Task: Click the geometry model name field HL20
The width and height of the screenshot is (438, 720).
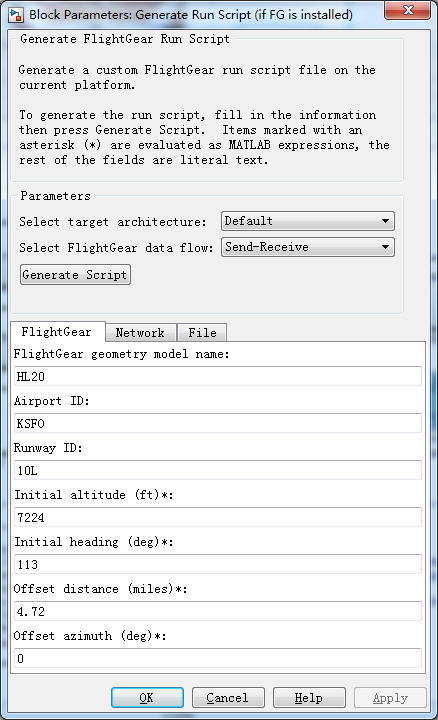Action: tap(218, 377)
